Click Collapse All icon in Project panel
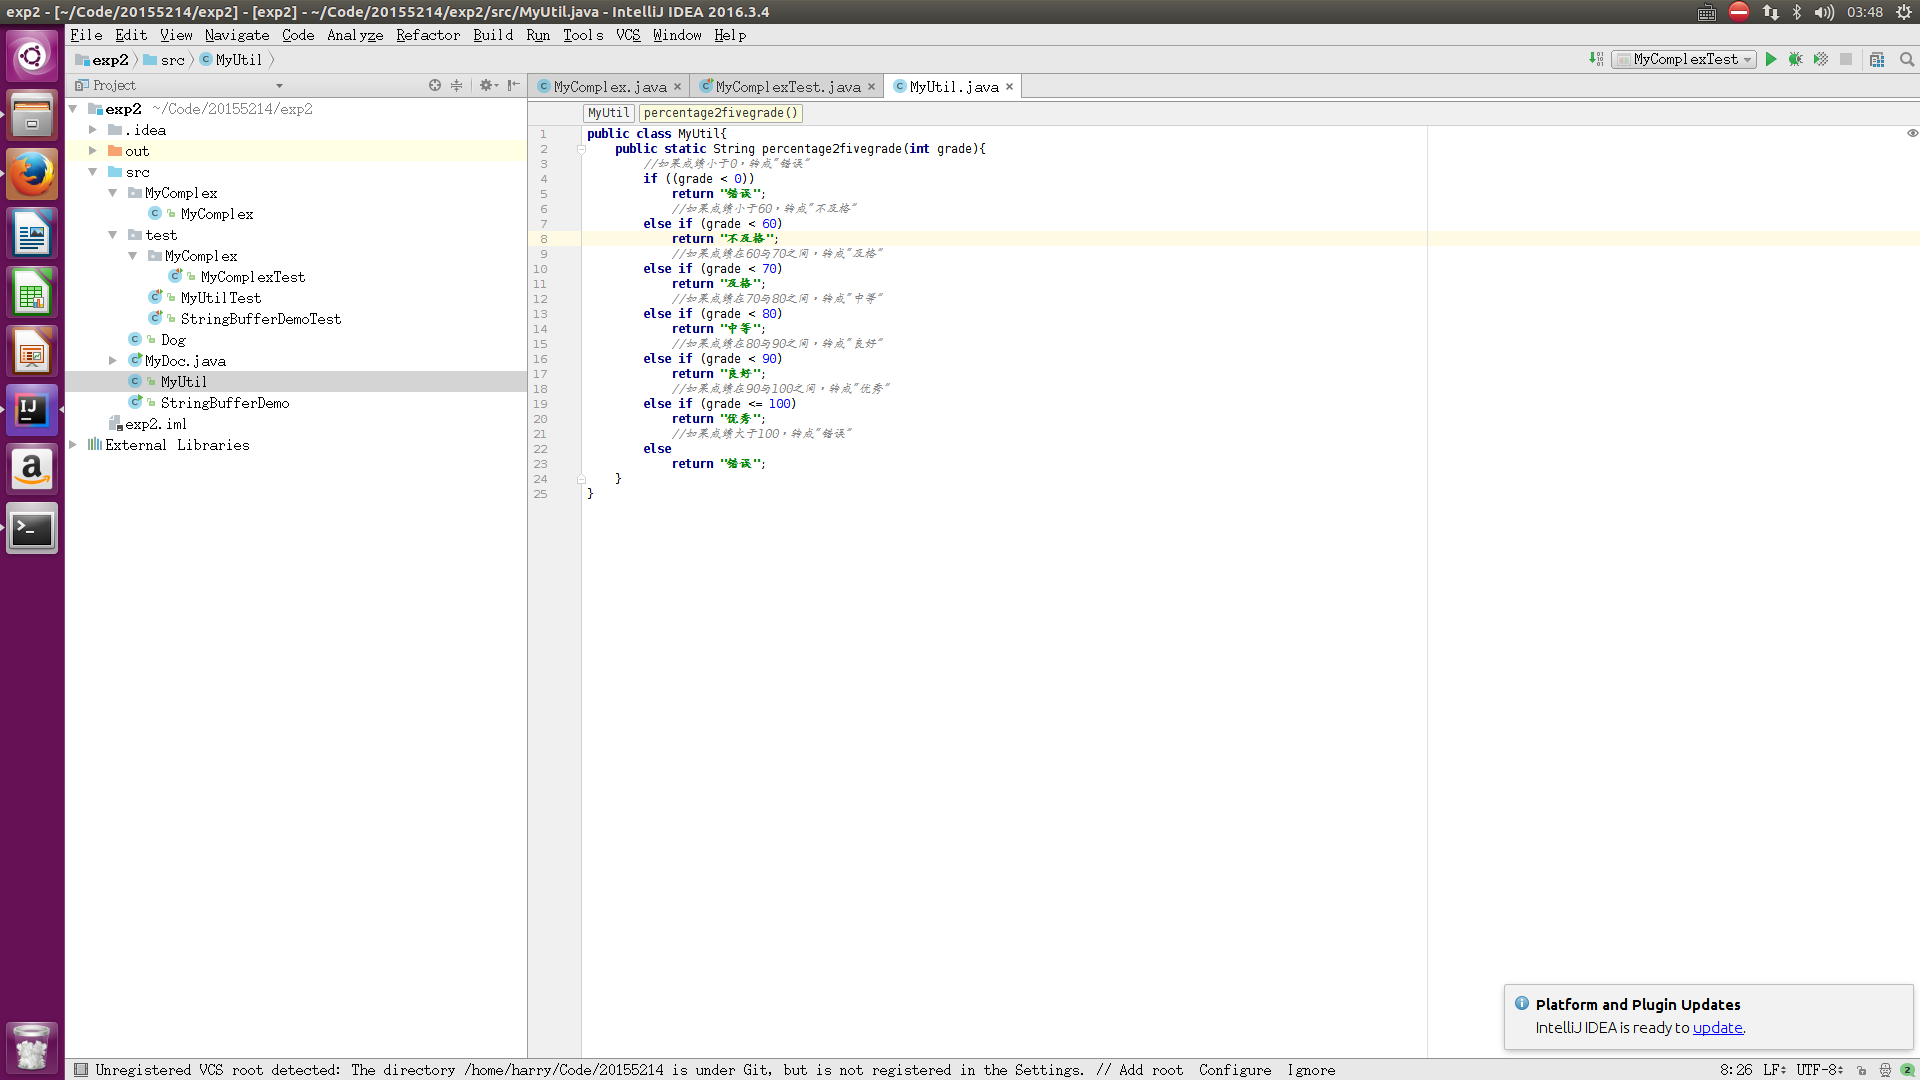Screen dimensions: 1920x1080 [x=457, y=86]
